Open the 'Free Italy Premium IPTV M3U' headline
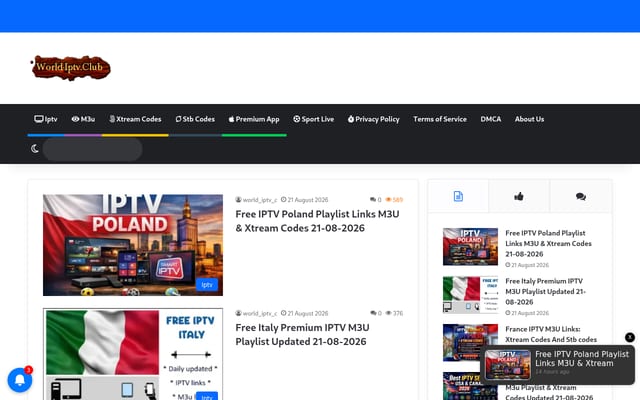Viewport: 640px width, 400px height. pyautogui.click(x=302, y=334)
